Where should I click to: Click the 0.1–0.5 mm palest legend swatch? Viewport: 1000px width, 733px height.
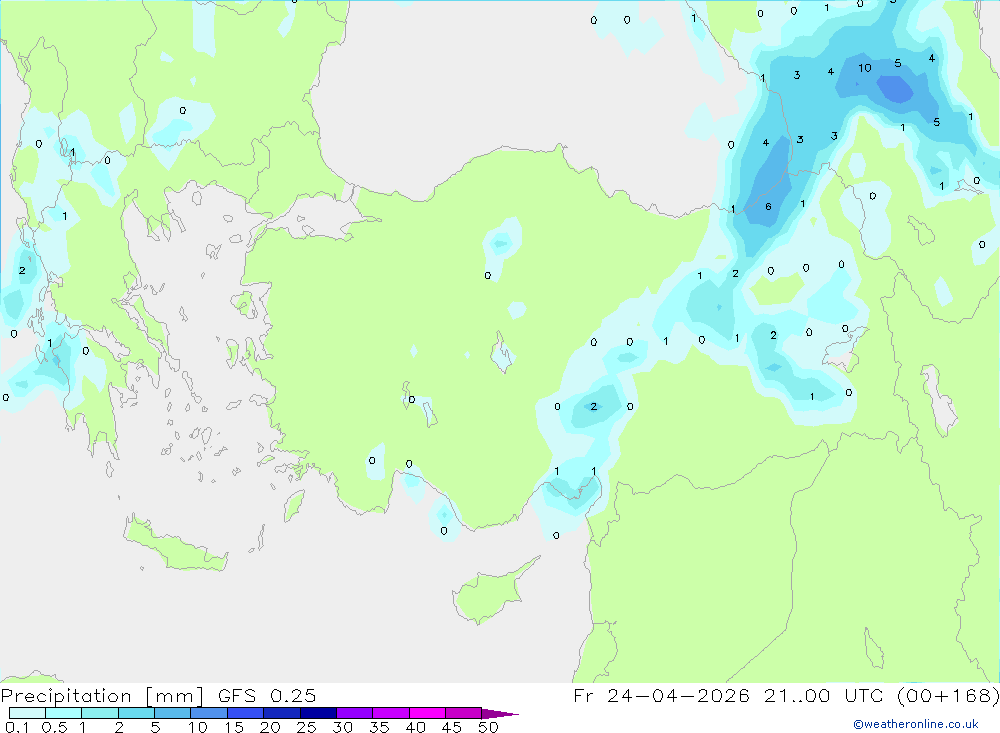pos(27,713)
